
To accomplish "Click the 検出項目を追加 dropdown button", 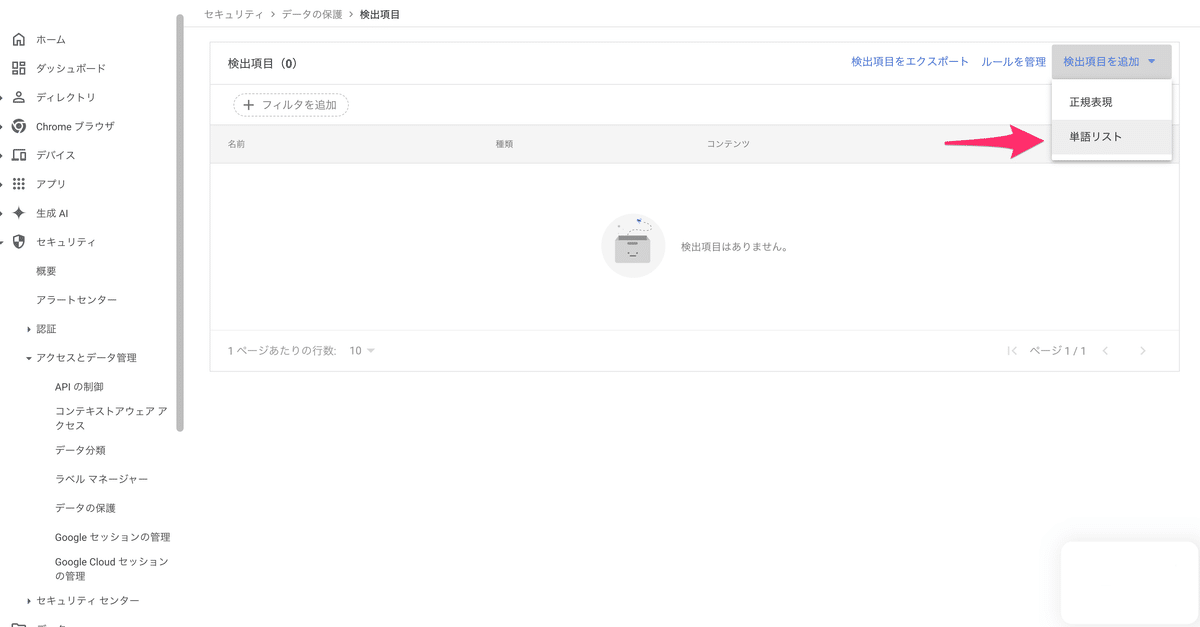I will (x=1111, y=62).
